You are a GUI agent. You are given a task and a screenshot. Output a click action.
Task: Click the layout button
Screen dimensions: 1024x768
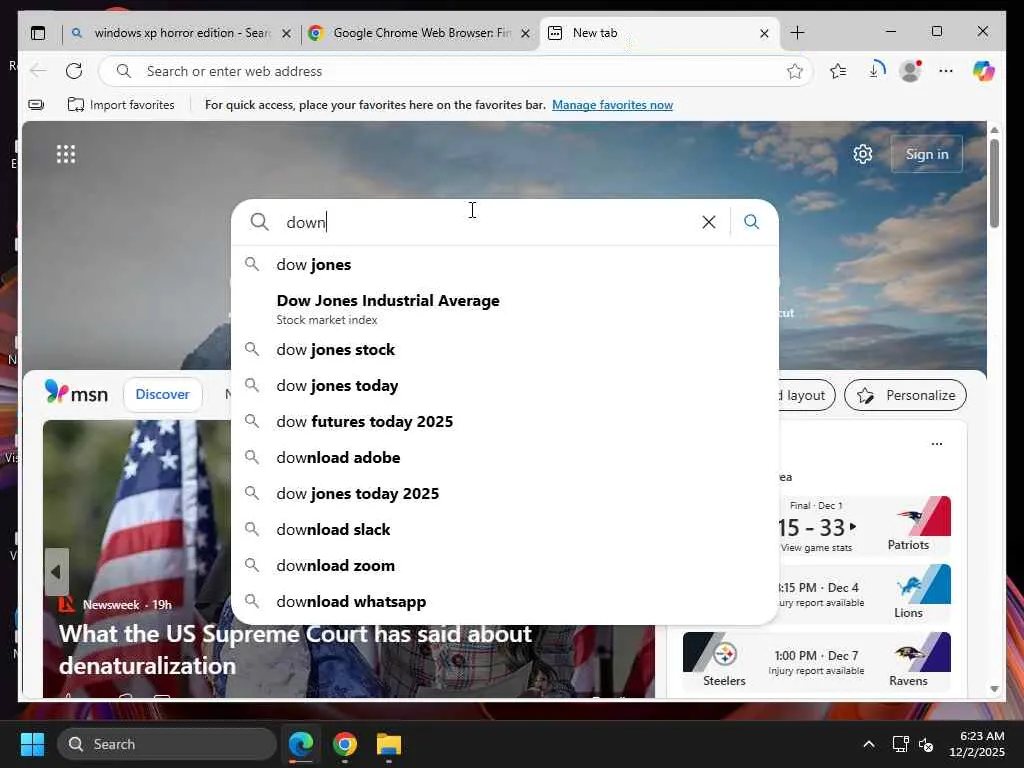coord(807,395)
